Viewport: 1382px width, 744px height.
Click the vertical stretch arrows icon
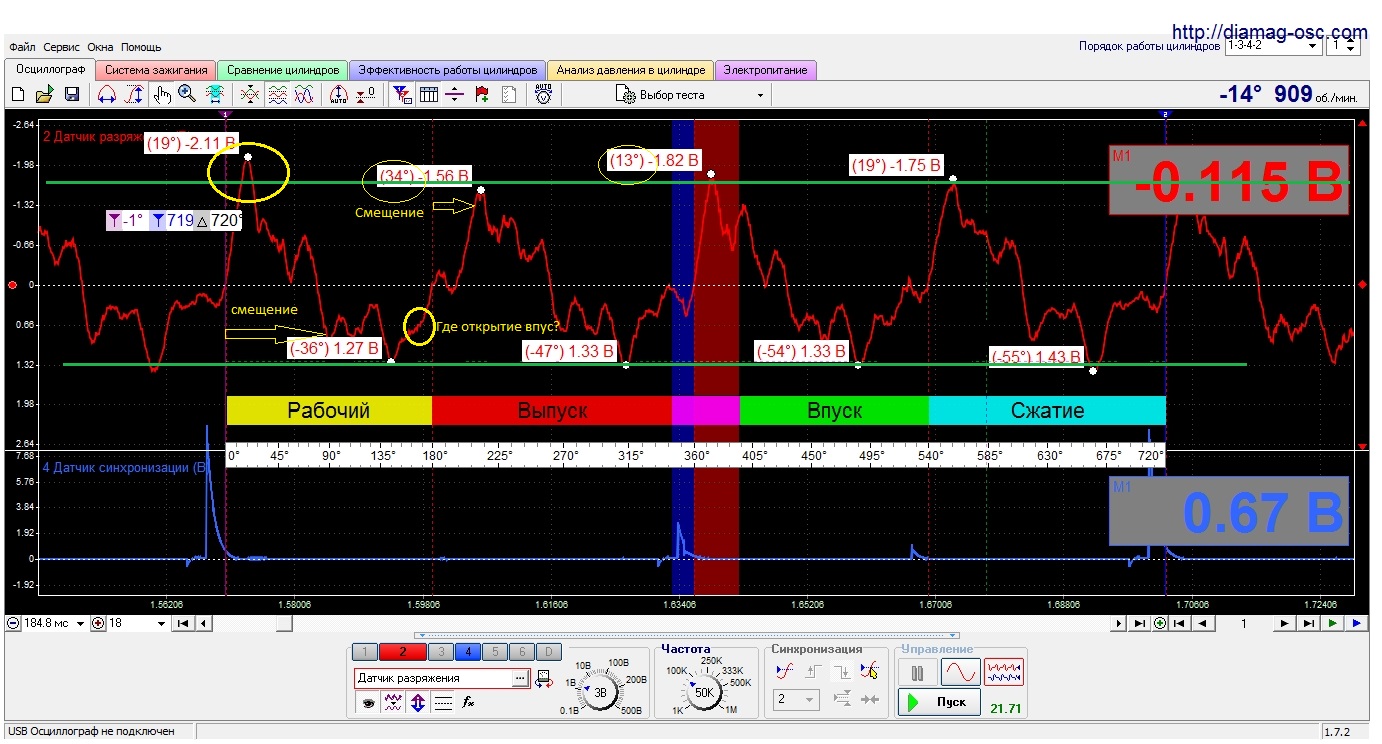click(418, 703)
